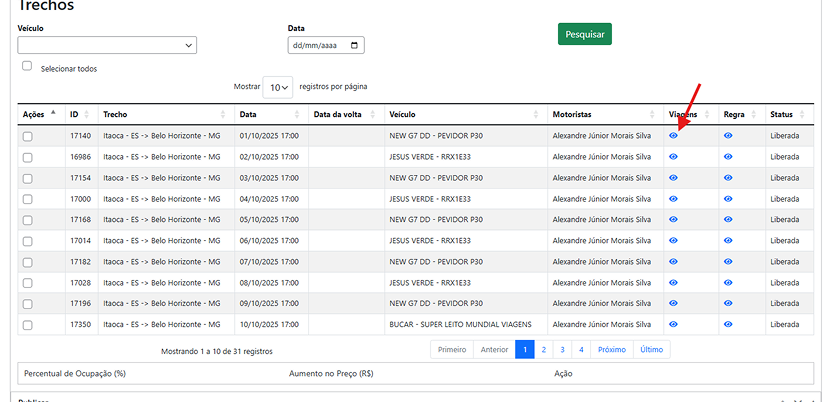Screen dimensions: 834x402
Task: Open Viagens eye icon for trecho 17140
Action: 673,135
